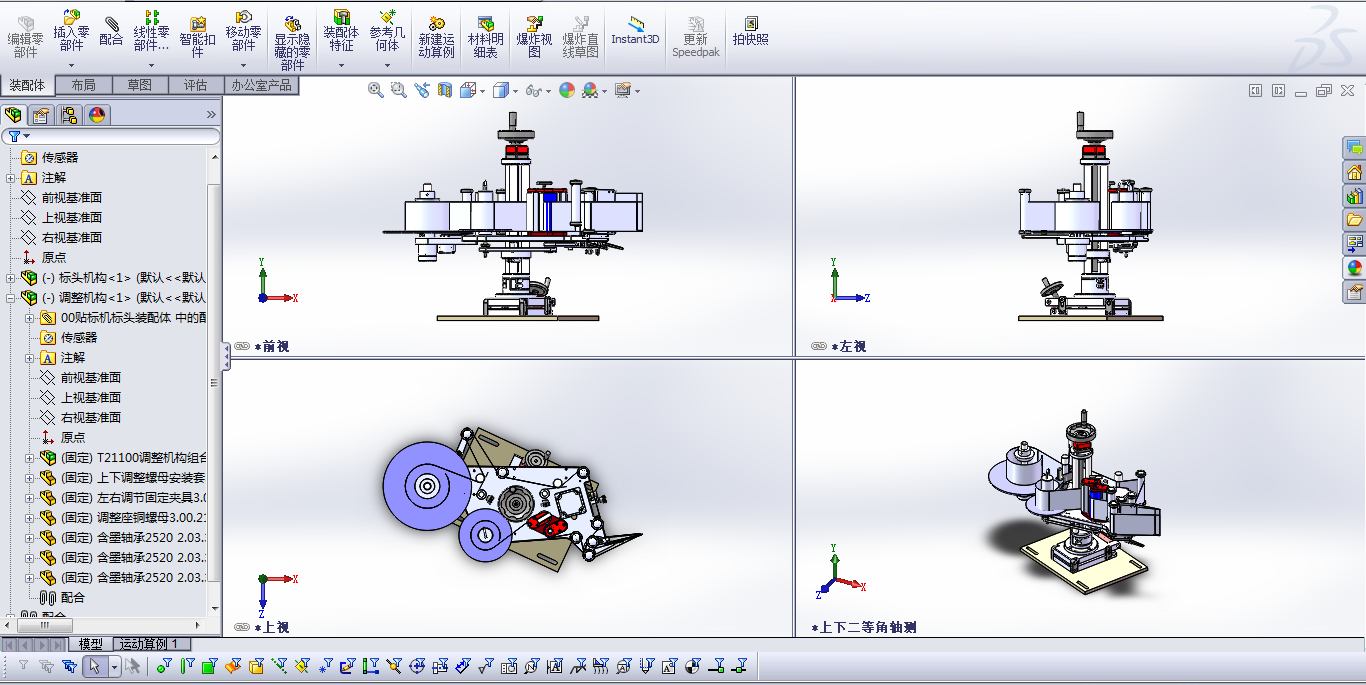Open the 评估 evaluate tab
1366x685 pixels.
click(196, 86)
